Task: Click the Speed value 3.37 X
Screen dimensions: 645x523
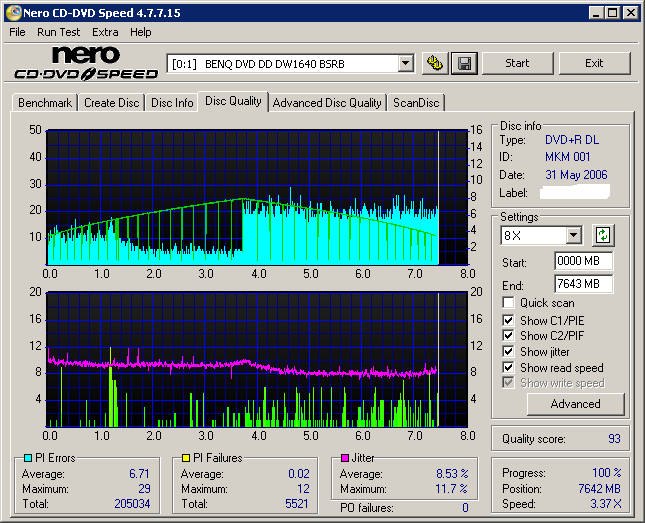Action: [606, 504]
